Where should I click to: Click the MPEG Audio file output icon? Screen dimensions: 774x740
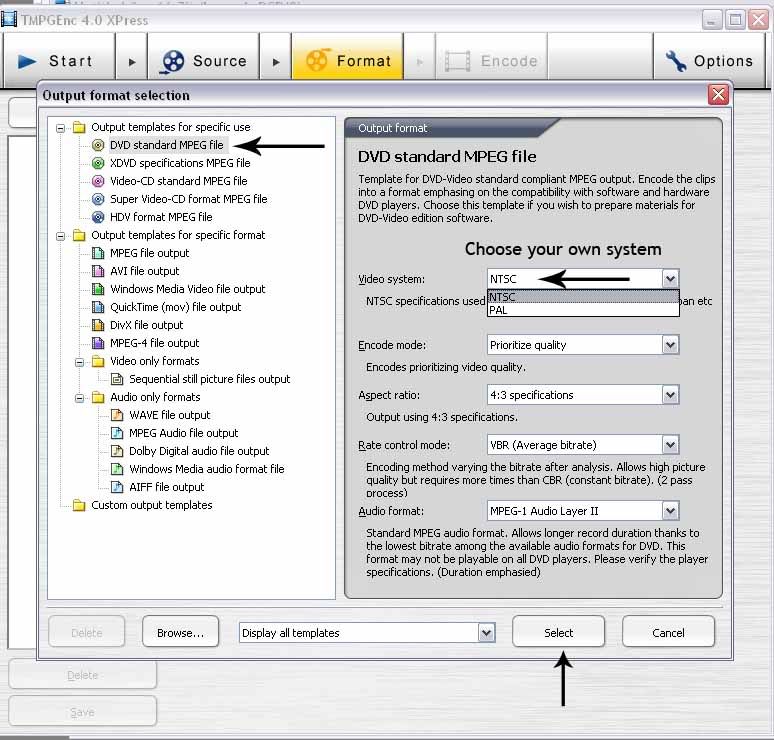[117, 433]
